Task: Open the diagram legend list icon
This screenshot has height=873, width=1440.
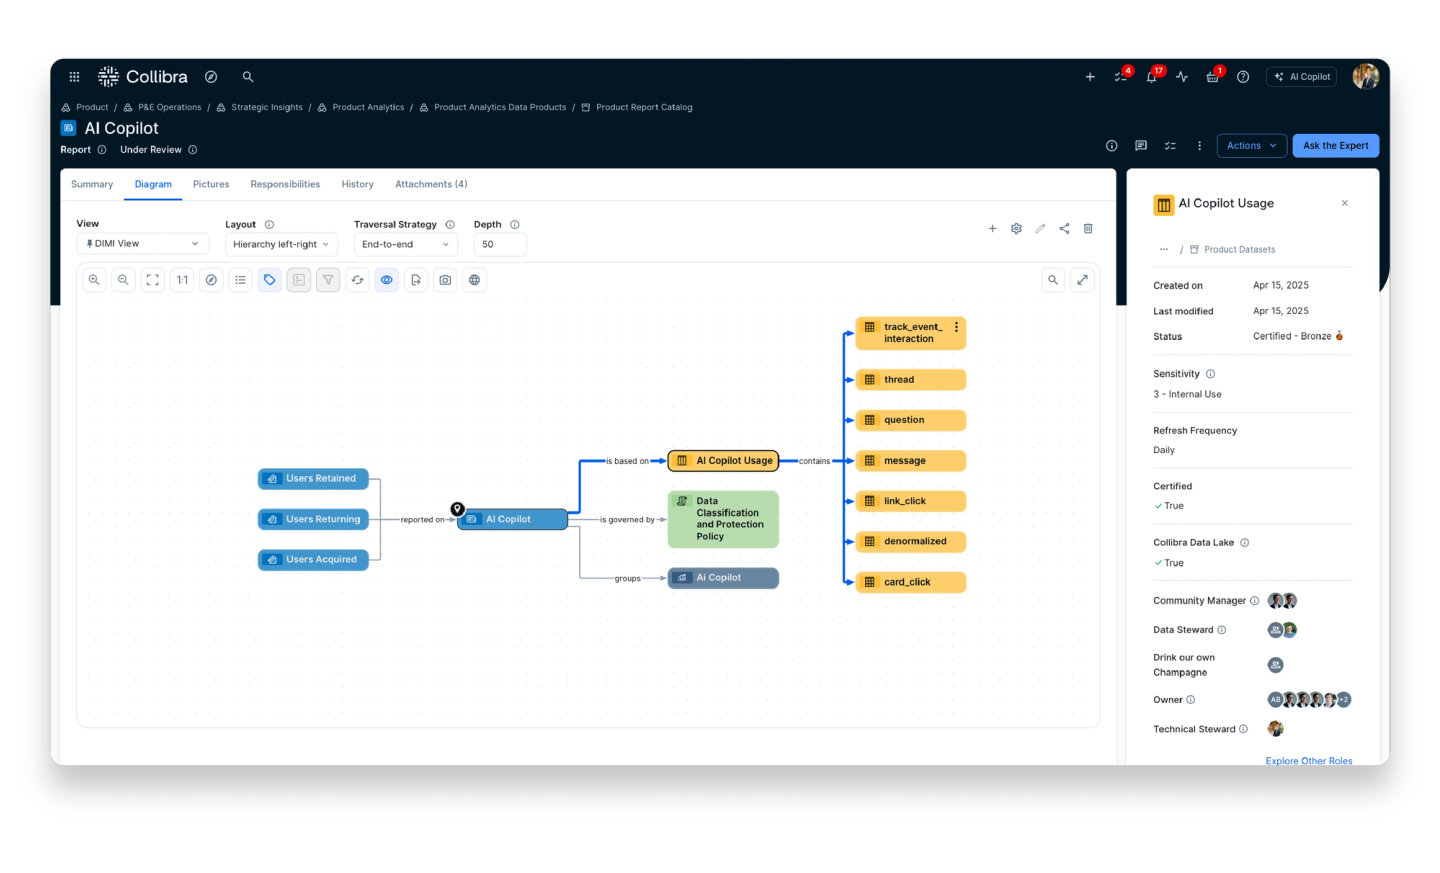Action: [x=240, y=280]
